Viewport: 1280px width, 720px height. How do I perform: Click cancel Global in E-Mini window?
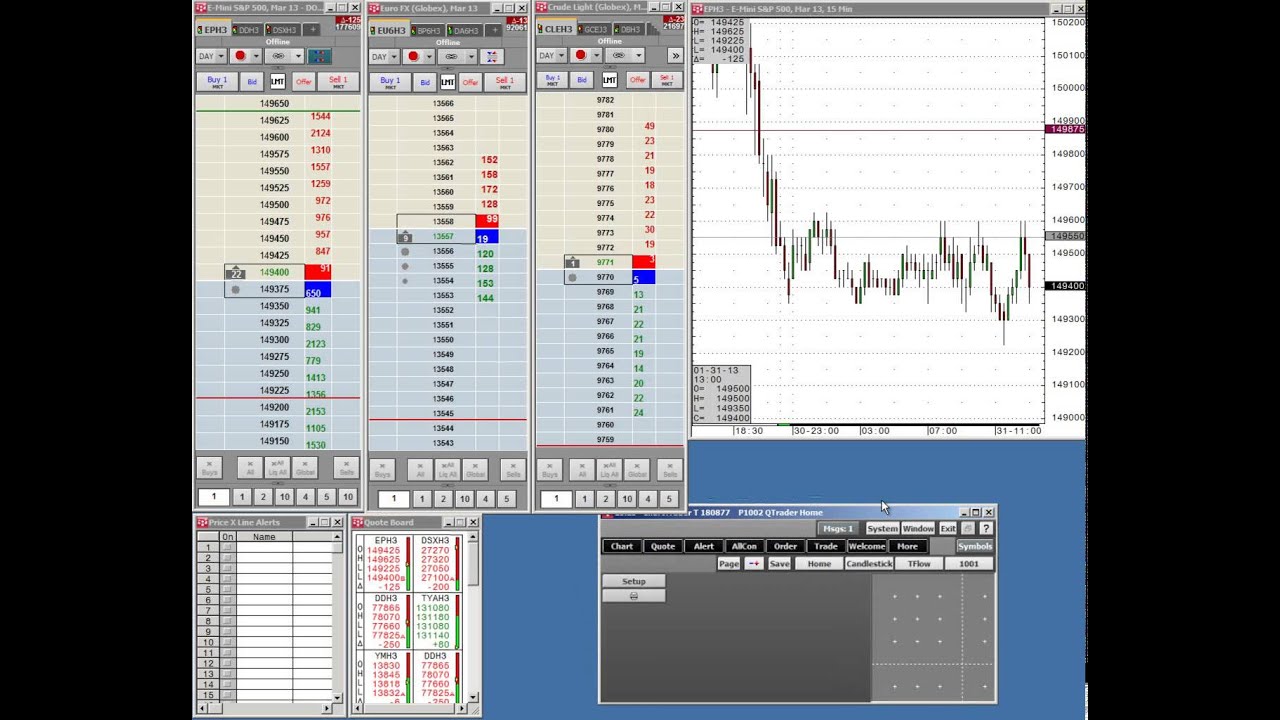[x=305, y=468]
